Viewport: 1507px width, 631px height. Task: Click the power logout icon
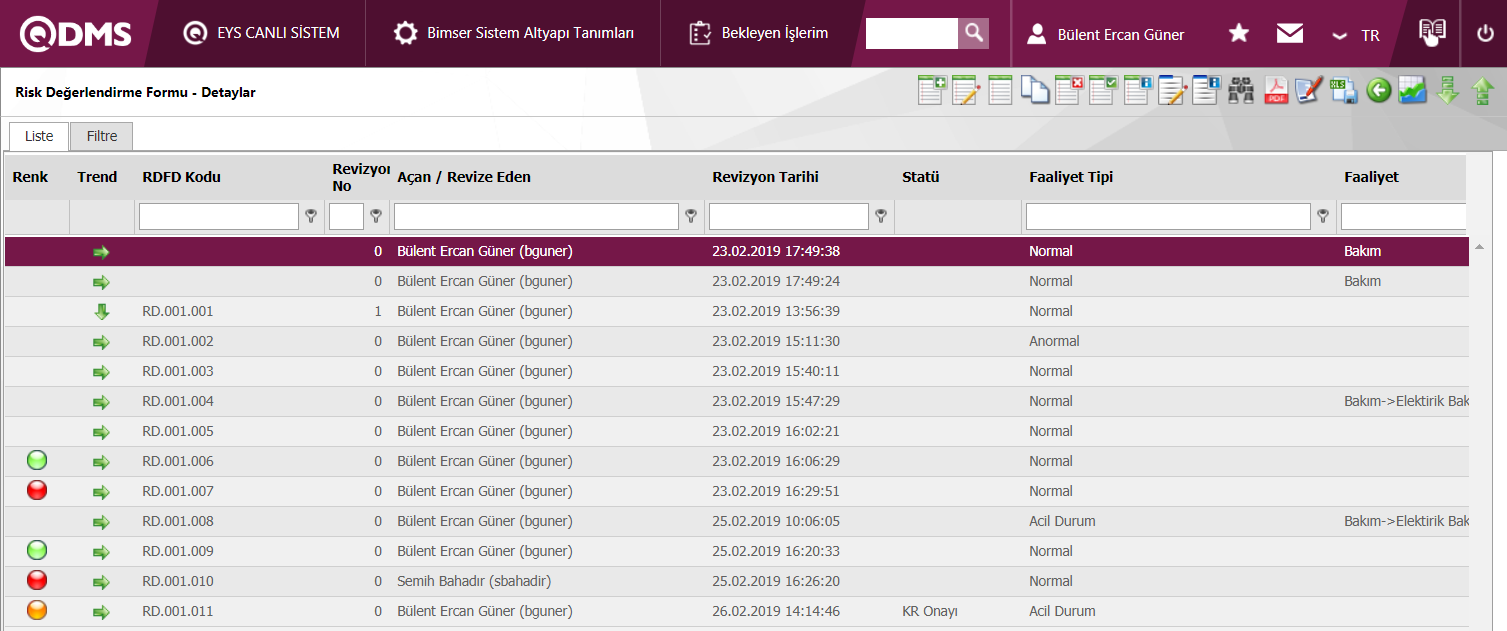(x=1485, y=34)
